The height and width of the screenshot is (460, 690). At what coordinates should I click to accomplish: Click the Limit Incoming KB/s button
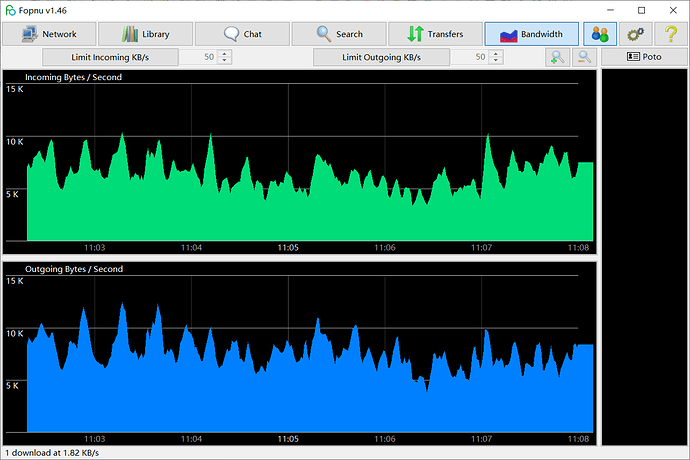tap(110, 57)
